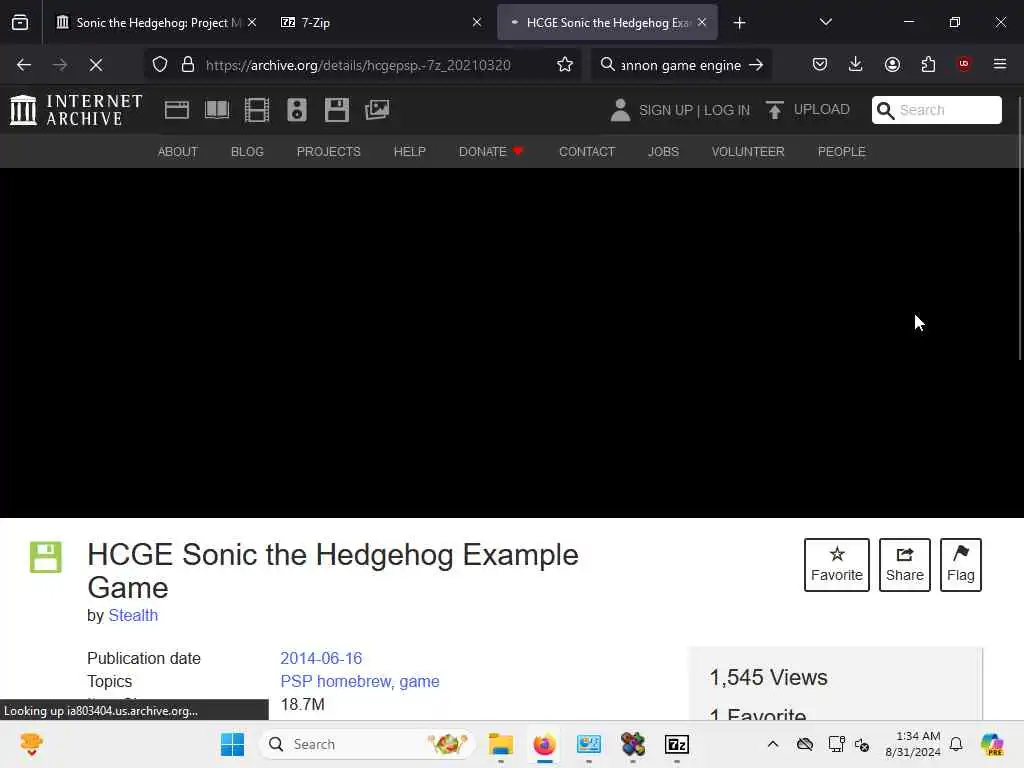Viewport: 1024px width, 768px height.
Task: Show hidden system tray icons
Action: click(x=773, y=744)
